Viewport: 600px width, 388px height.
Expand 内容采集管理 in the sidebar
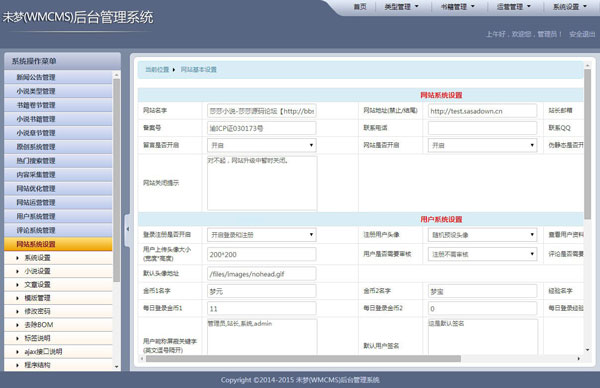[x=58, y=174]
